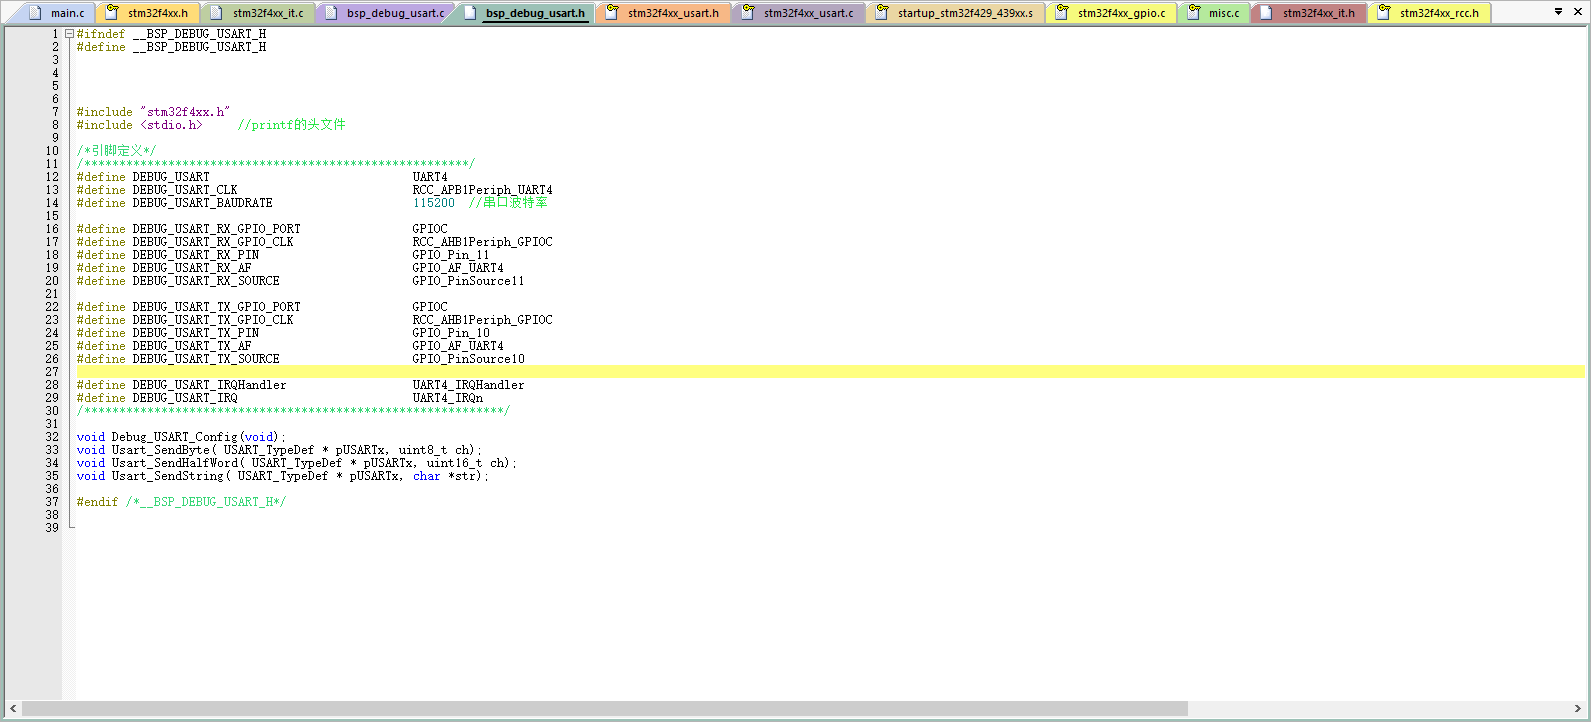
Task: Click the macro DEBUG_USART_TX_GPIO_CLK
Action: click(213, 320)
